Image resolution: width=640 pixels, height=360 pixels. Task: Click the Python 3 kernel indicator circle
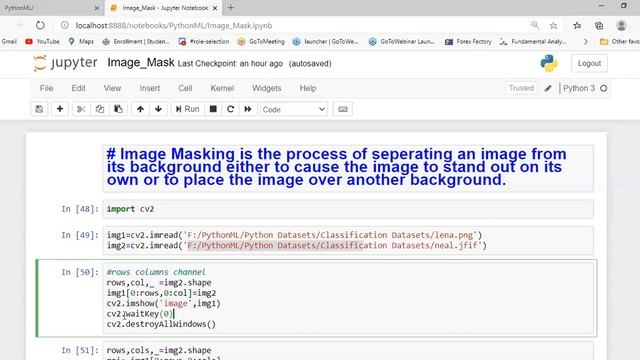pyautogui.click(x=604, y=88)
